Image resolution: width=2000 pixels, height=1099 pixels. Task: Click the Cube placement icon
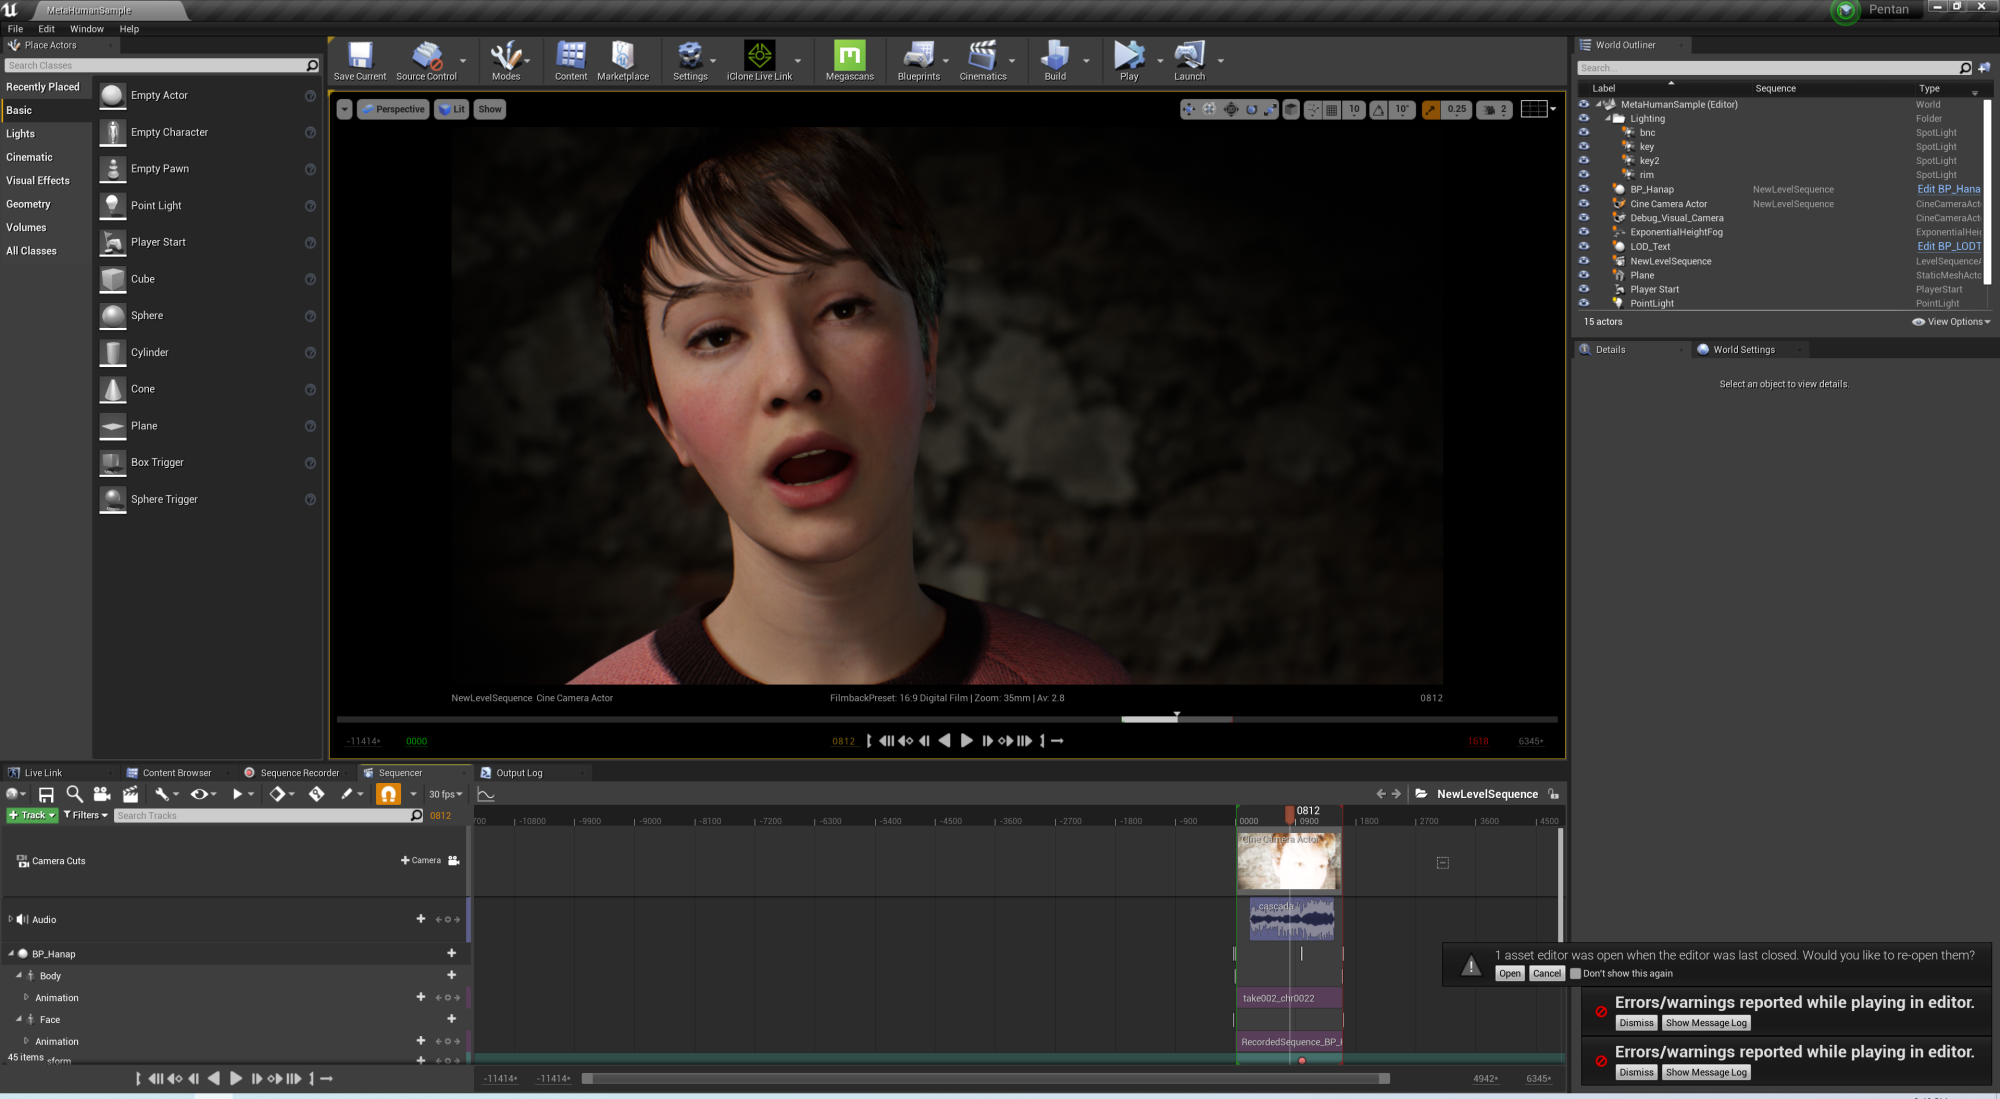(113, 279)
